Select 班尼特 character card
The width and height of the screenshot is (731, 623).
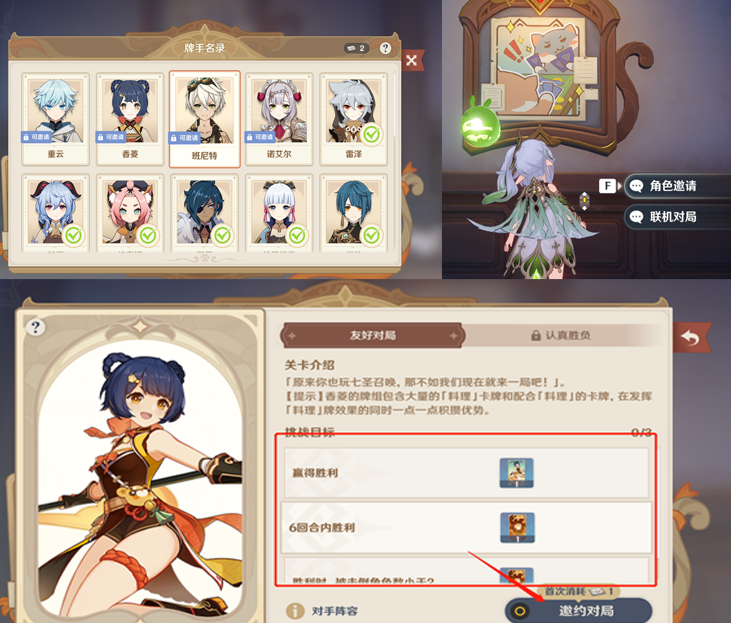(x=205, y=119)
